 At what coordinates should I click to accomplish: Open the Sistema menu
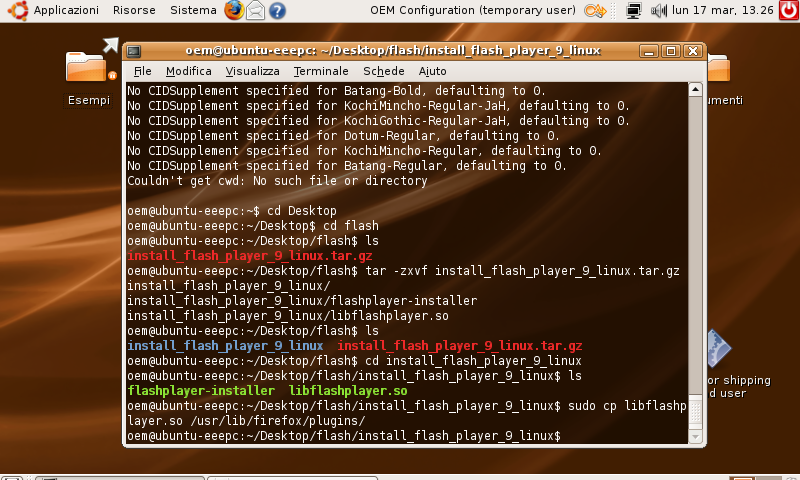[193, 10]
